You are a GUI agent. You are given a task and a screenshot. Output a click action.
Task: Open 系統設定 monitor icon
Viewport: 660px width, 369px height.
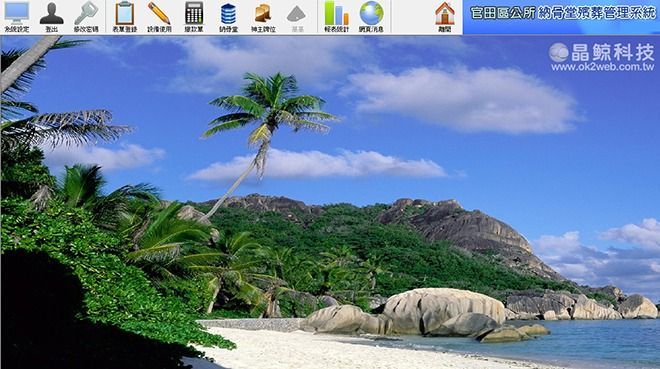pos(17,17)
